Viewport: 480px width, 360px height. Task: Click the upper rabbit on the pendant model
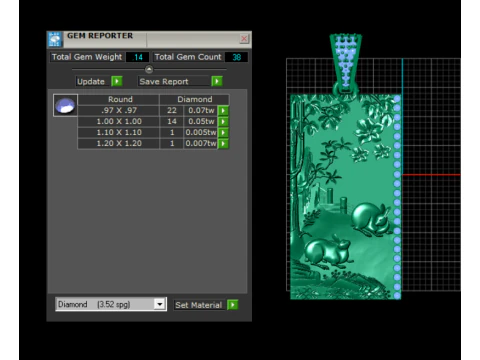pos(371,219)
